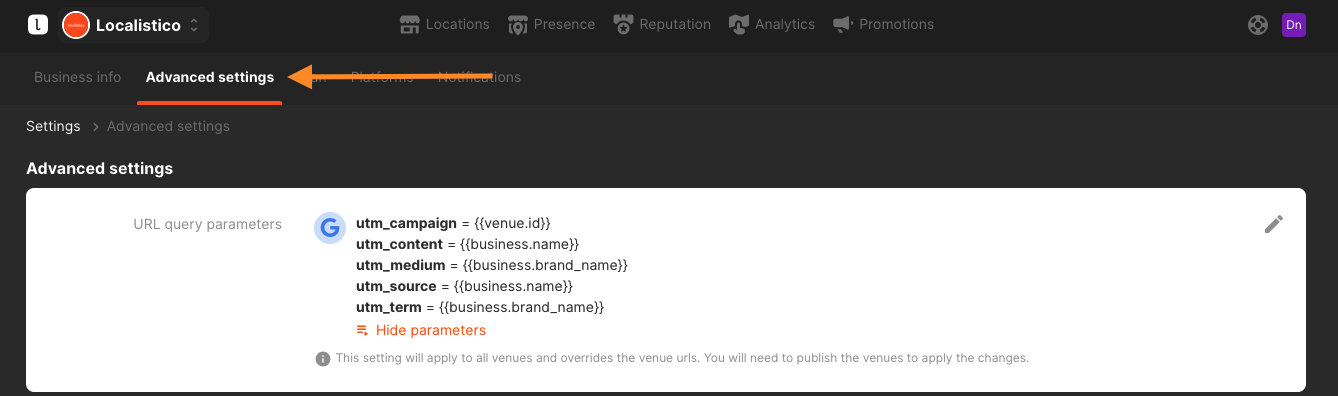Viewport: 1338px width, 396px height.
Task: Collapse list with Hide parameters
Action: point(421,330)
